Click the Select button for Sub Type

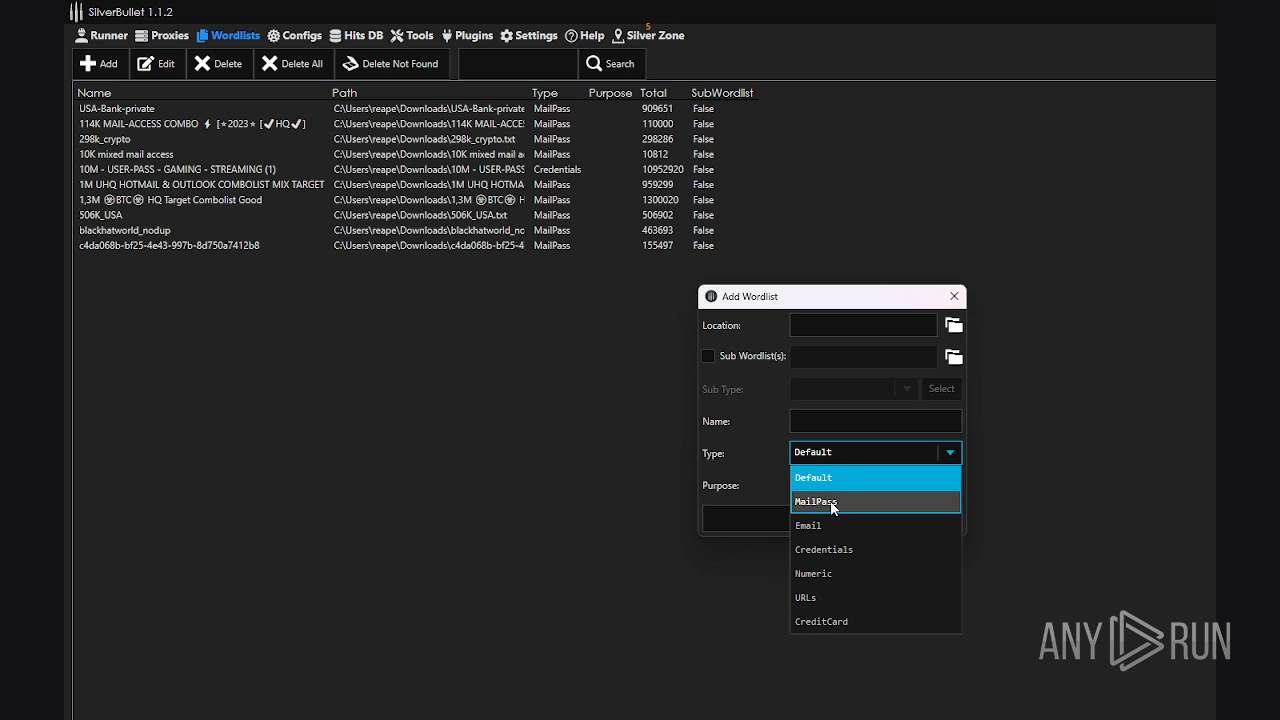(941, 389)
